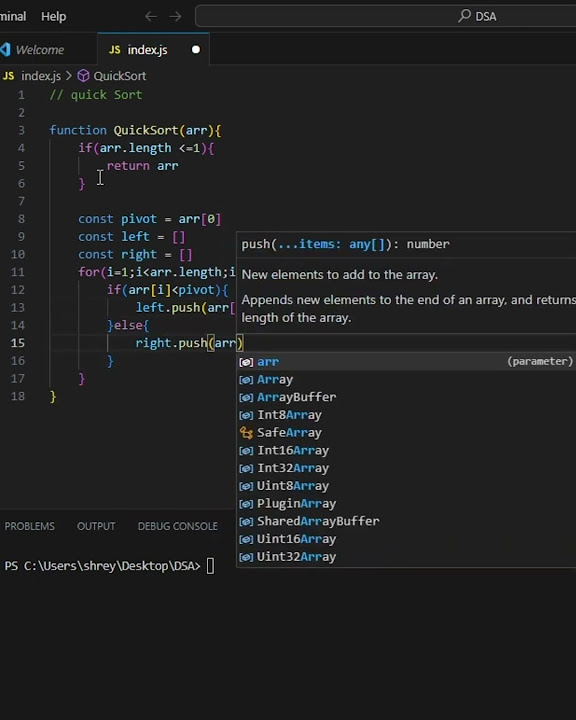
Task: Click the variable icon next to Uint8Array
Action: click(x=246, y=486)
